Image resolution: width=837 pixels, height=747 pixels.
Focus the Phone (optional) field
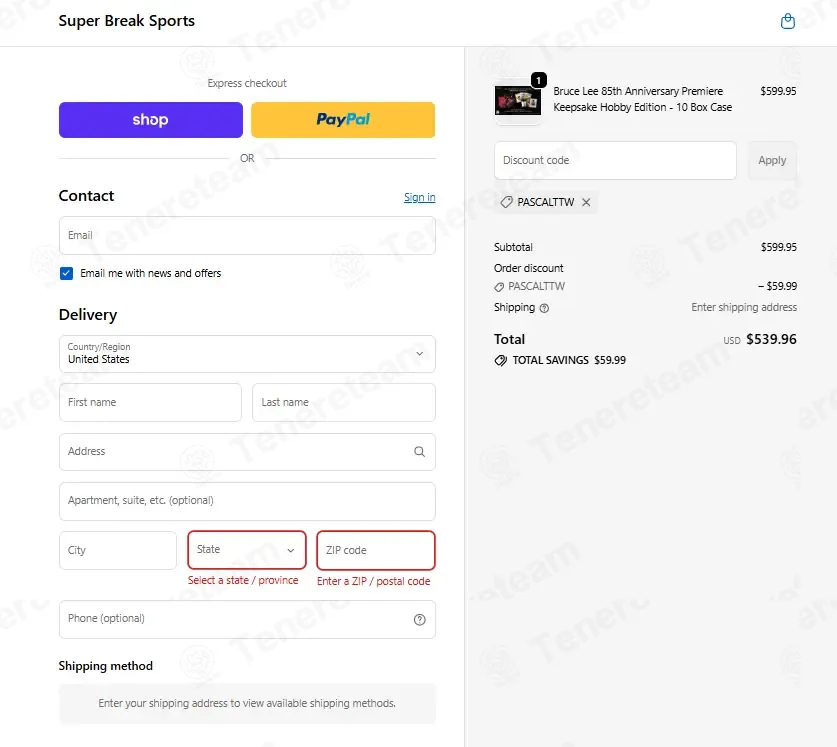(x=247, y=619)
